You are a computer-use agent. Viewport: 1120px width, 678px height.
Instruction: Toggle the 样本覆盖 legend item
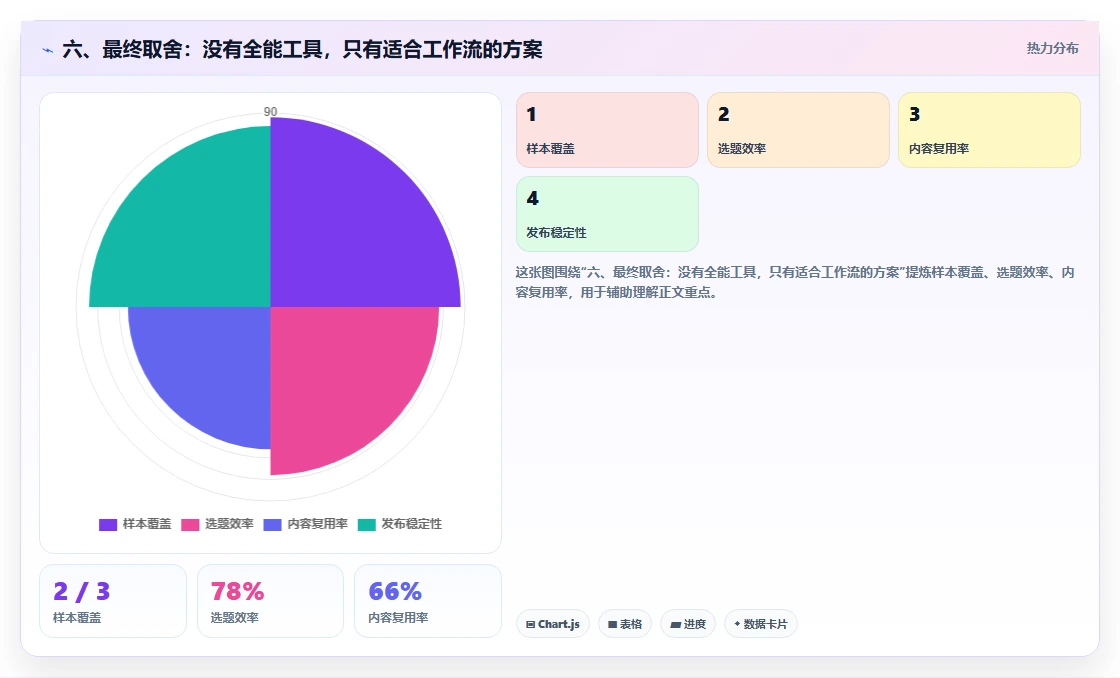click(135, 524)
